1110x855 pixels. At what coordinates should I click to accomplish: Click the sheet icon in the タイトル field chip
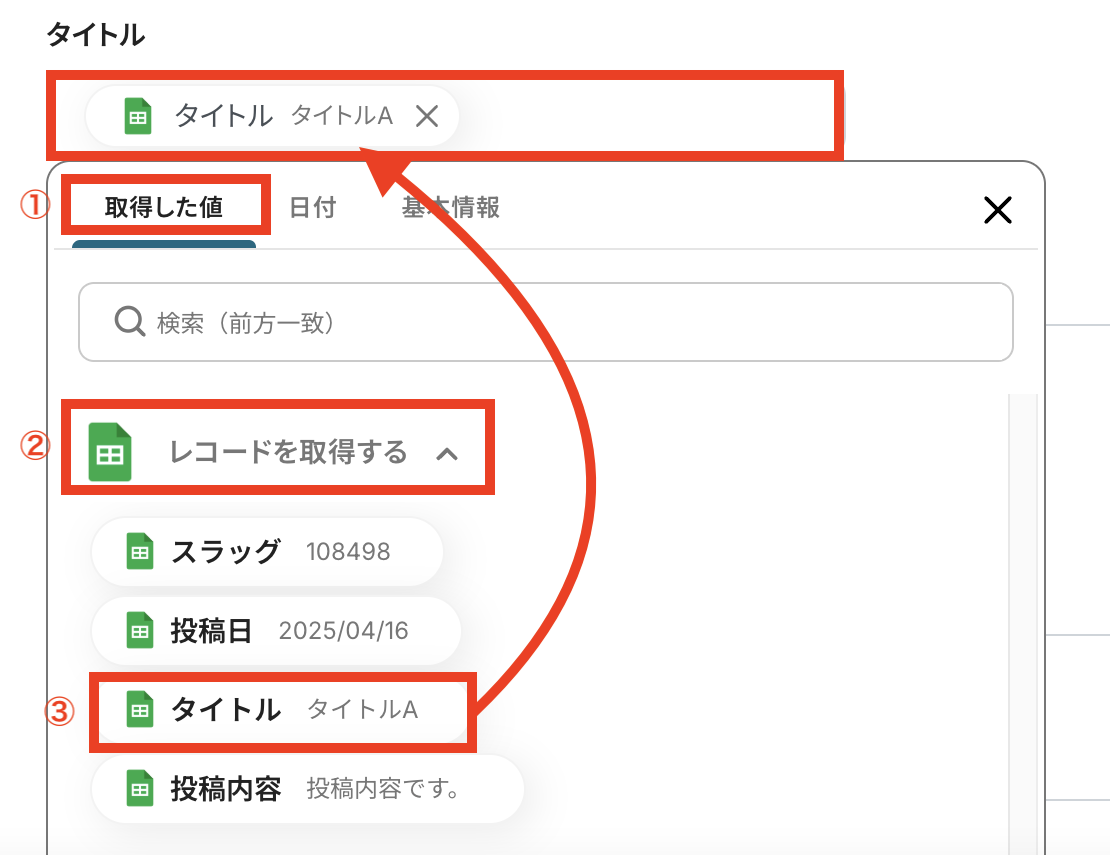pyautogui.click(x=138, y=116)
